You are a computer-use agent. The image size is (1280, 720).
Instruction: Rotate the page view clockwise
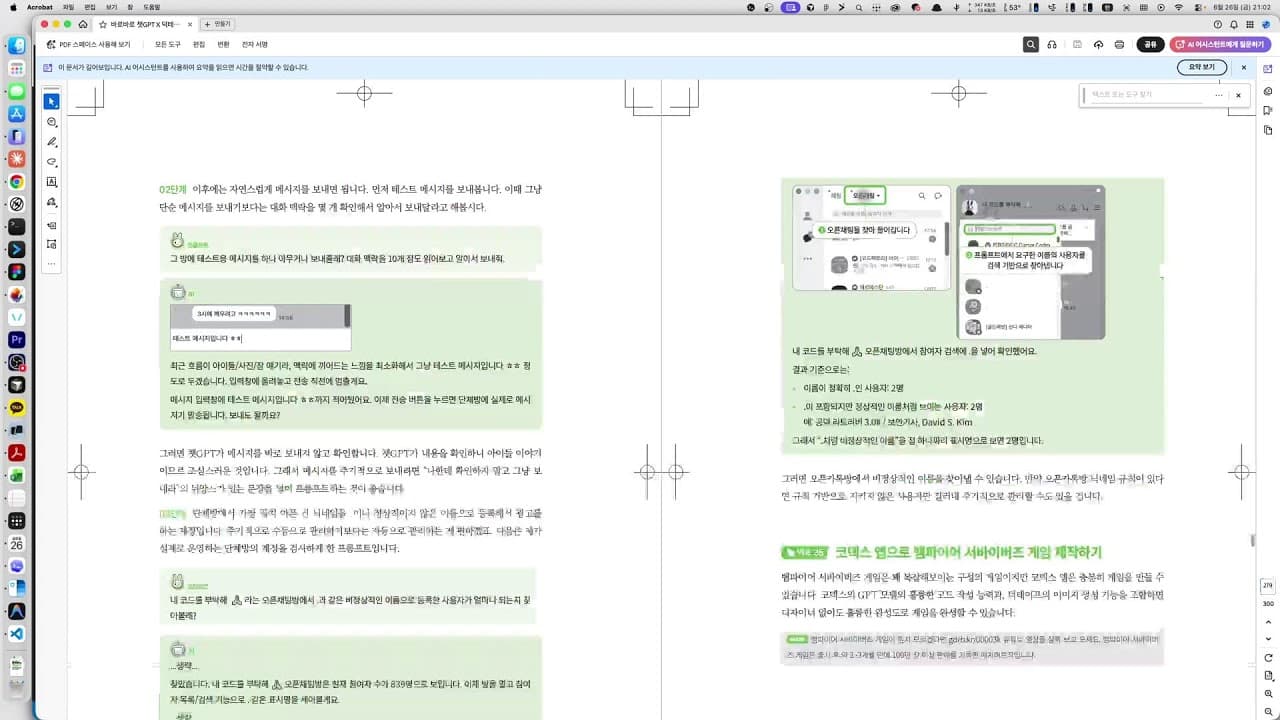pos(1268,658)
